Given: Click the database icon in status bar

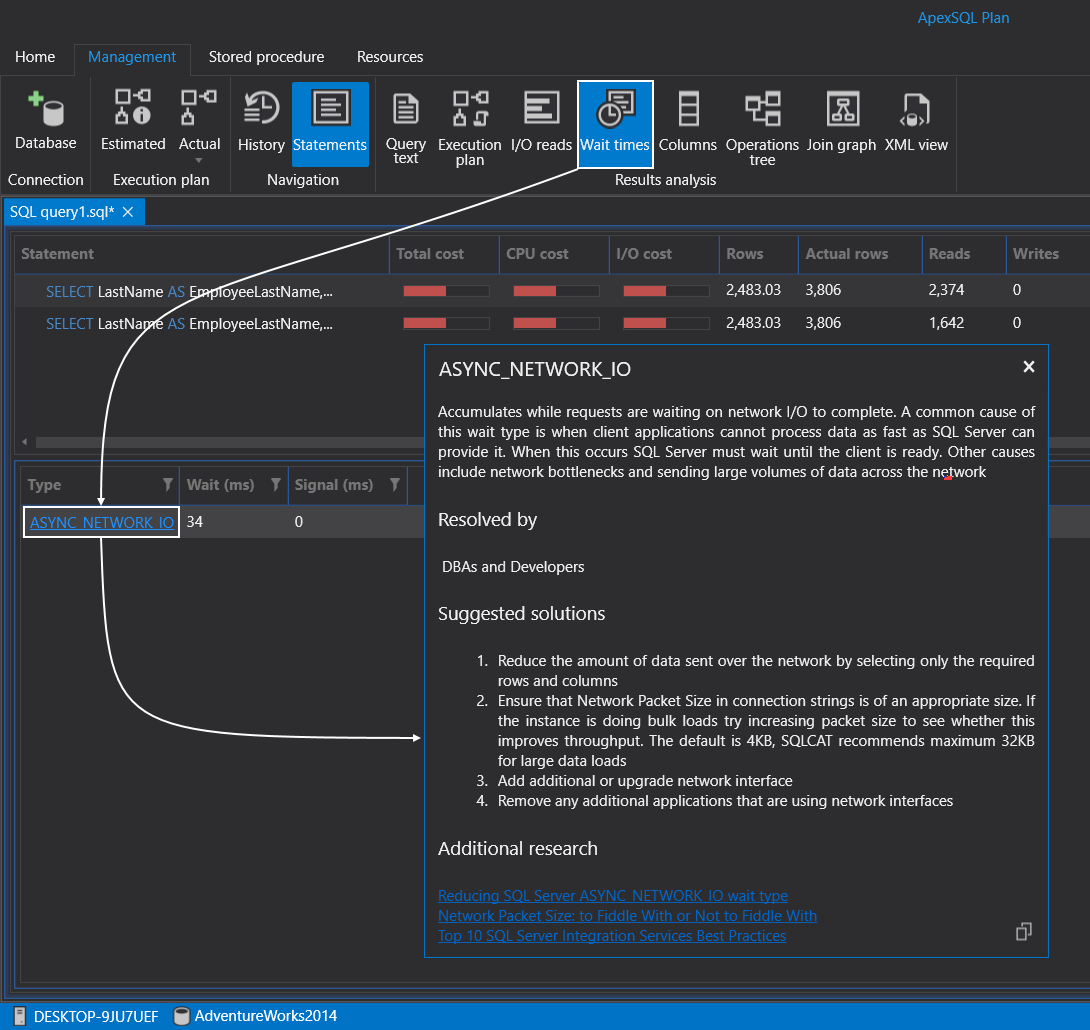Looking at the screenshot, I should (181, 1016).
